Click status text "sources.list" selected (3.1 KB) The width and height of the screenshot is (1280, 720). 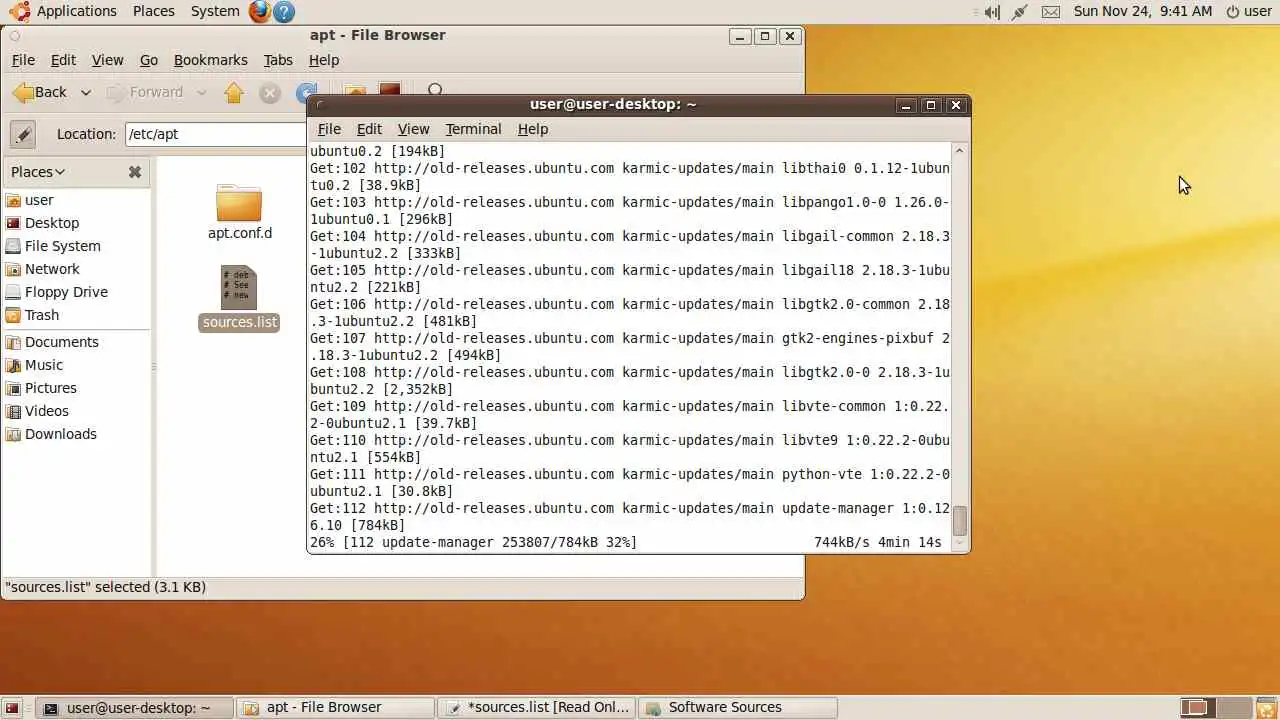tap(105, 587)
